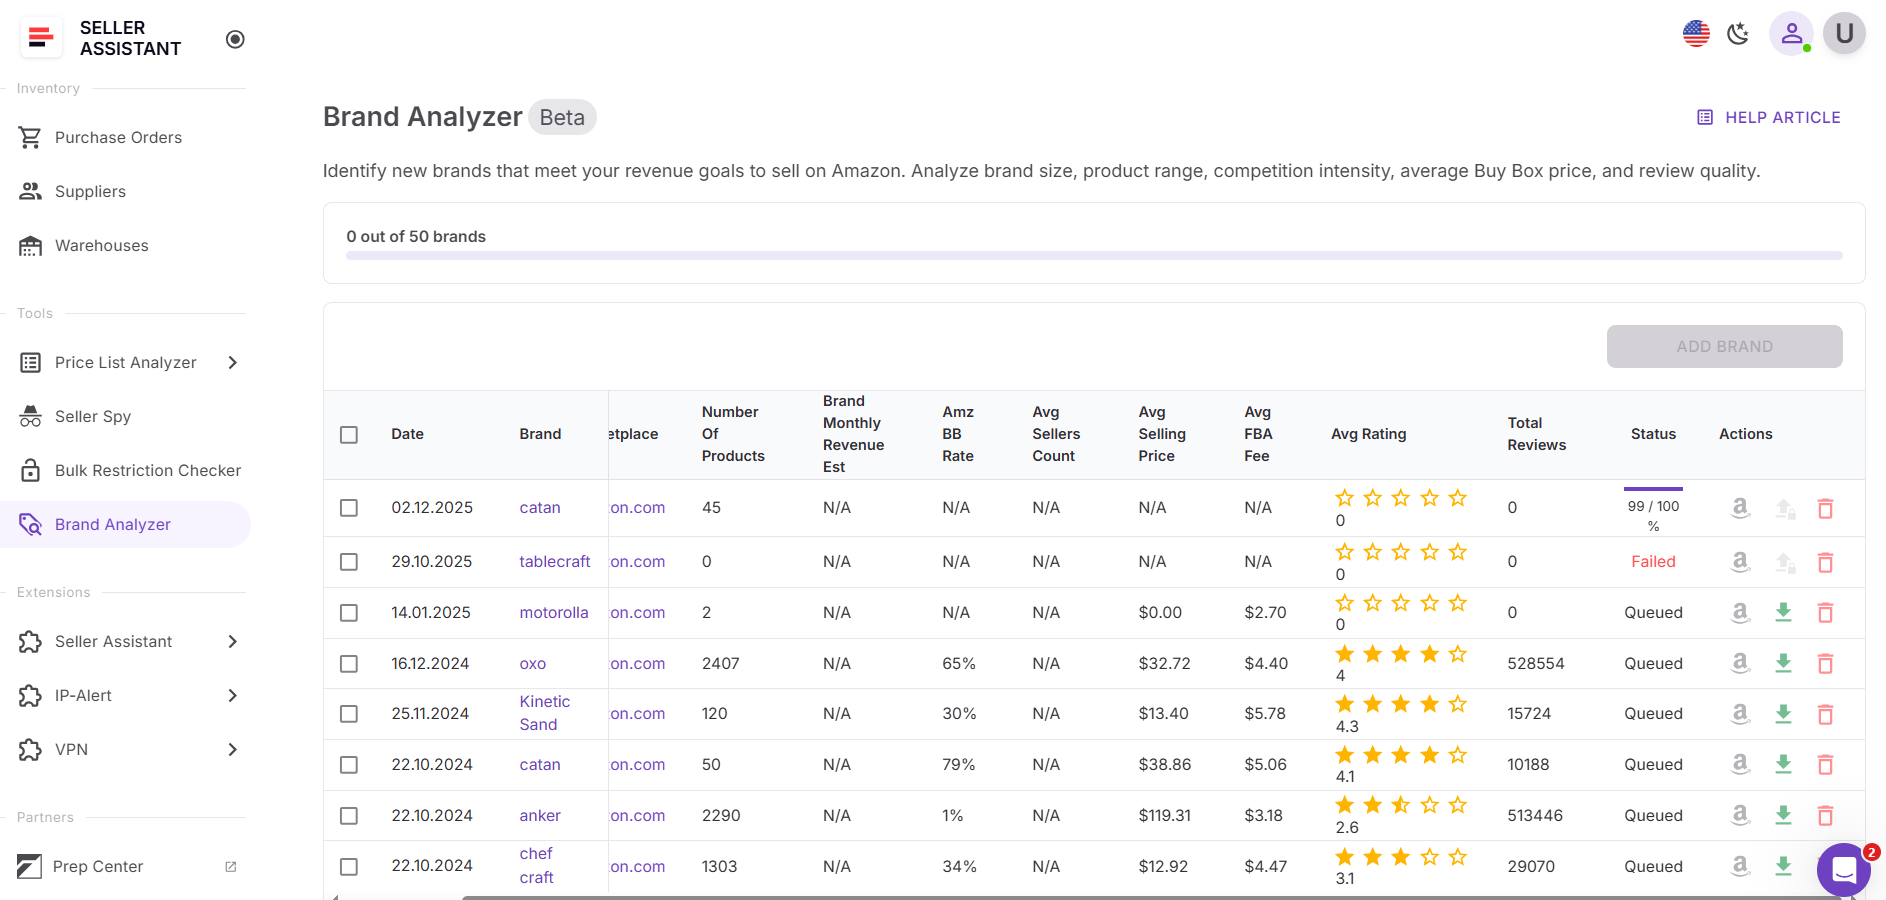Click the Seller Assistant logo icon
The height and width of the screenshot is (900, 1886).
pos(41,38)
